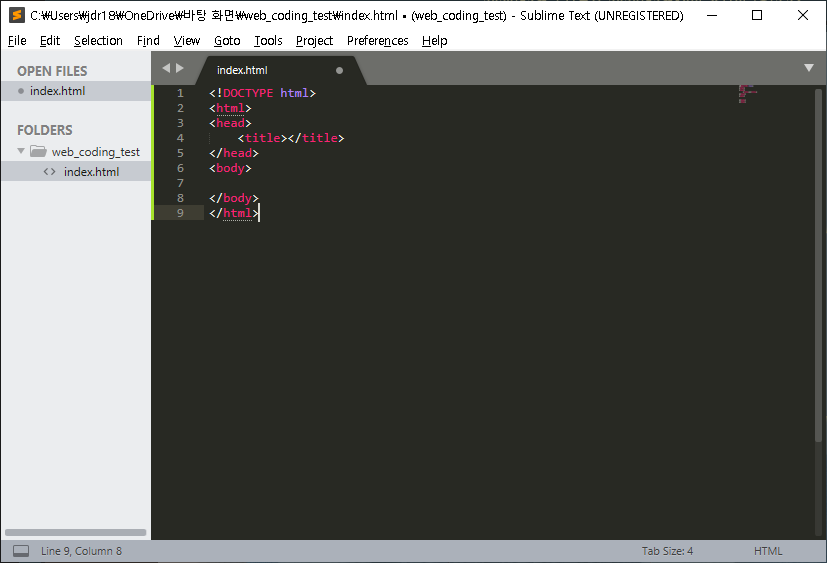Open index.html in the Folders tree
The image size is (827, 563).
pos(76,171)
